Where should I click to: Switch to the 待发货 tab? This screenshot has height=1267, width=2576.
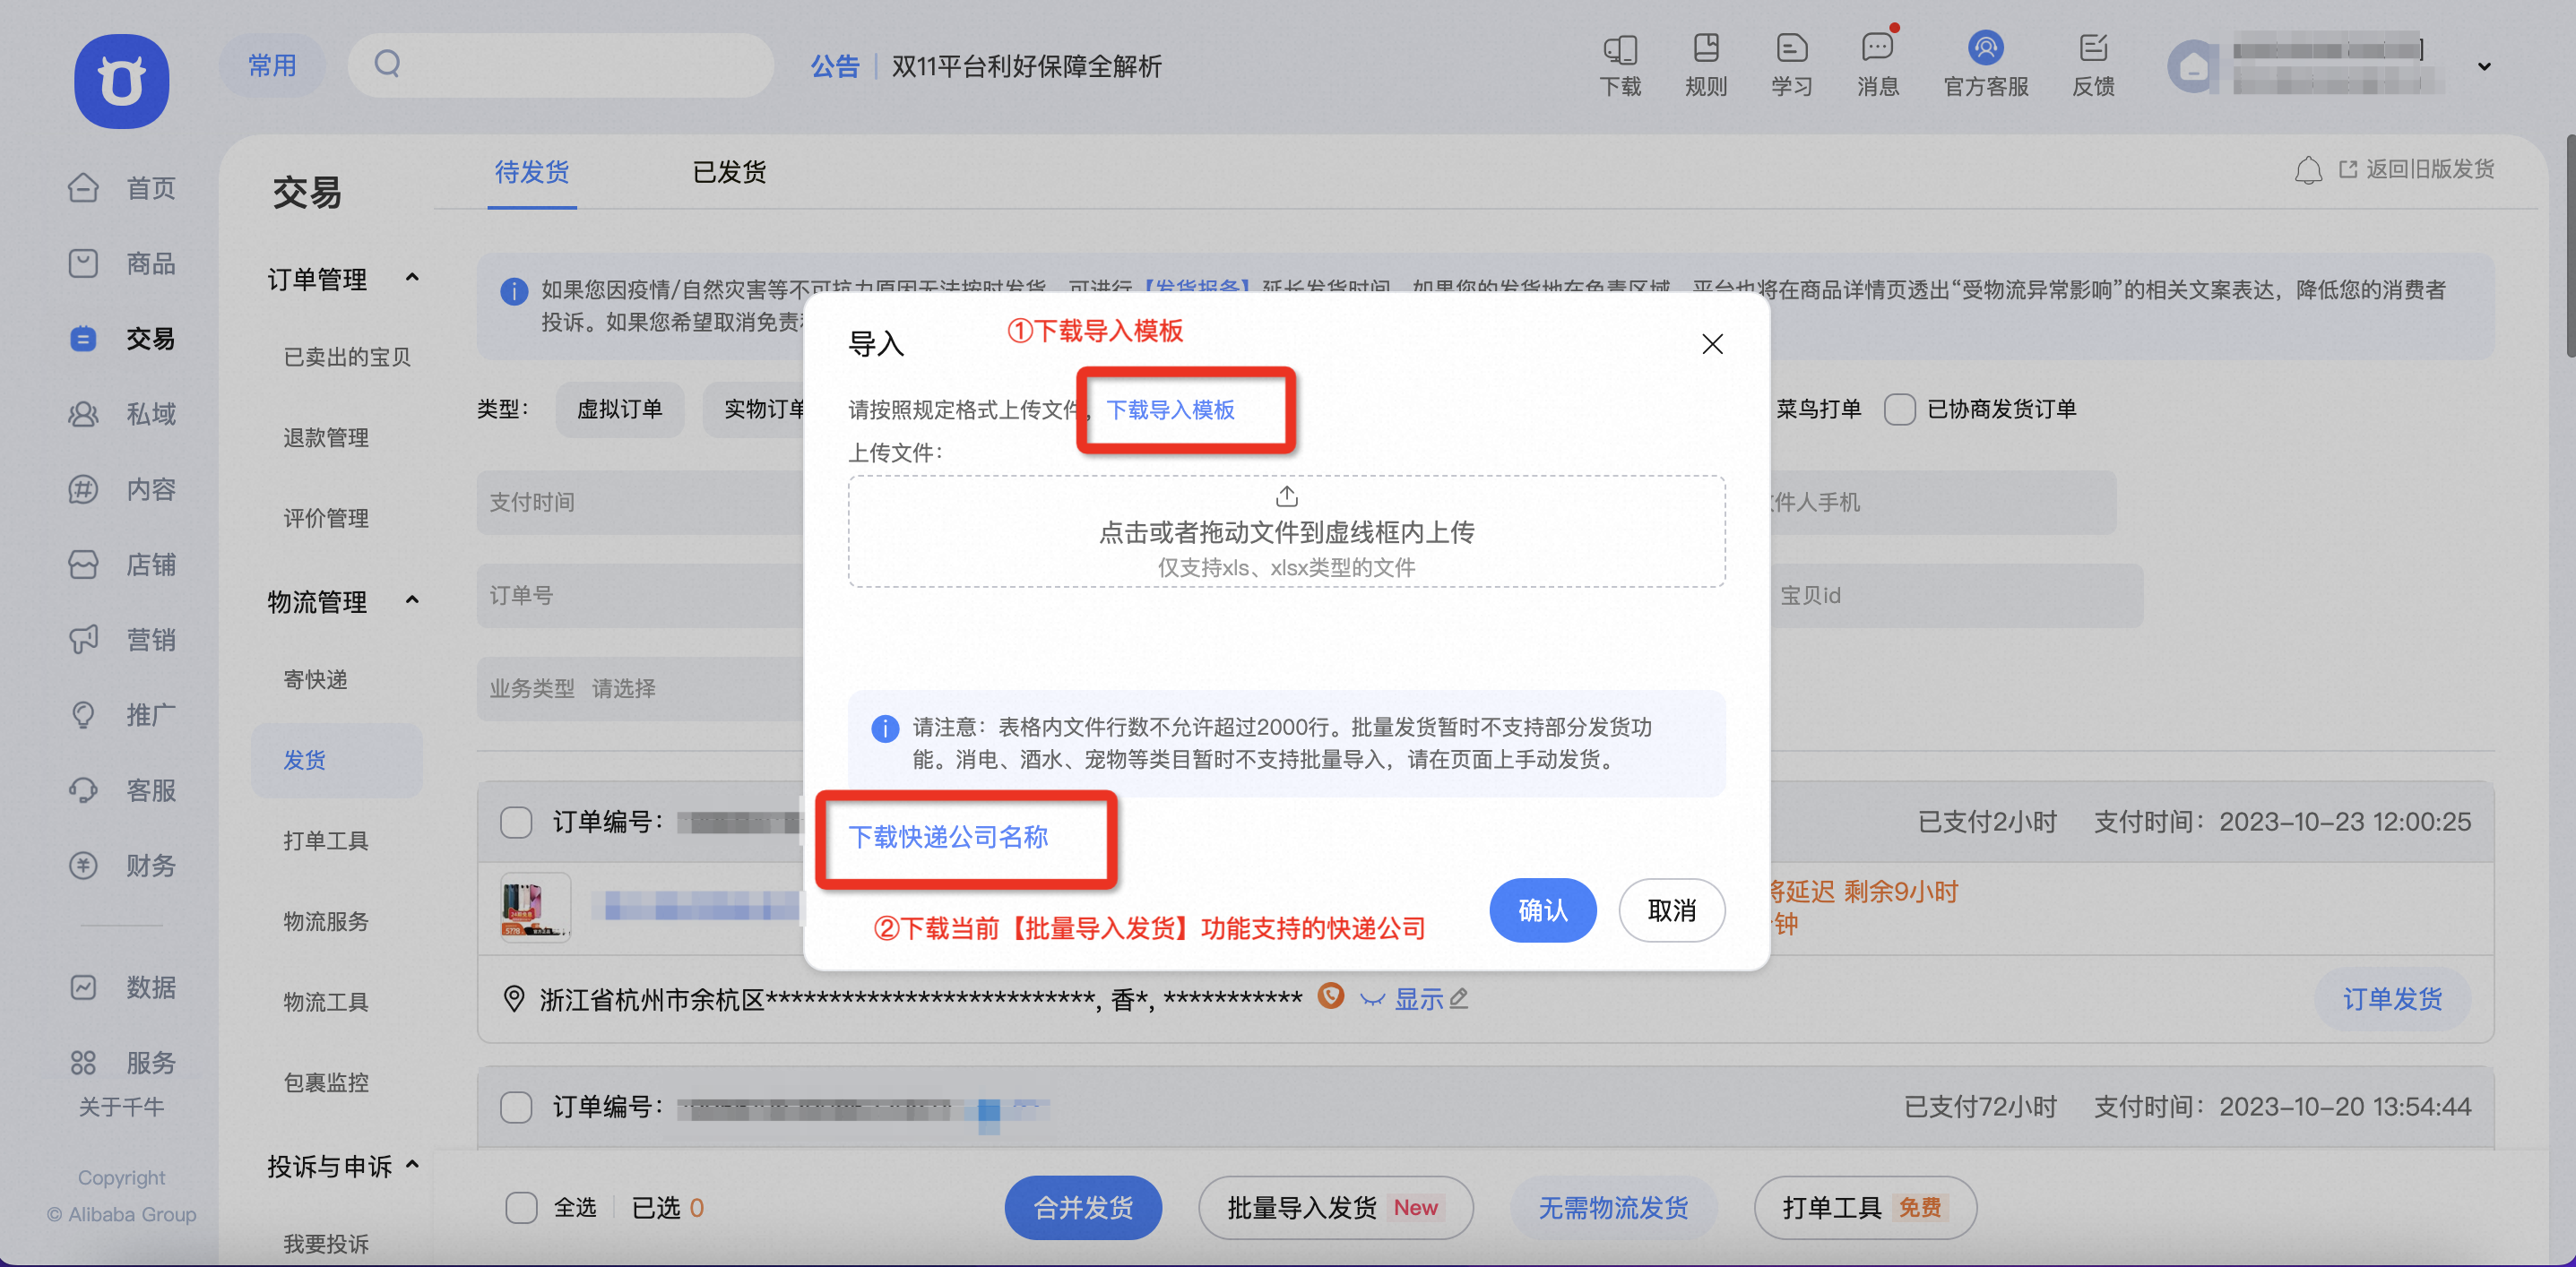pyautogui.click(x=532, y=172)
